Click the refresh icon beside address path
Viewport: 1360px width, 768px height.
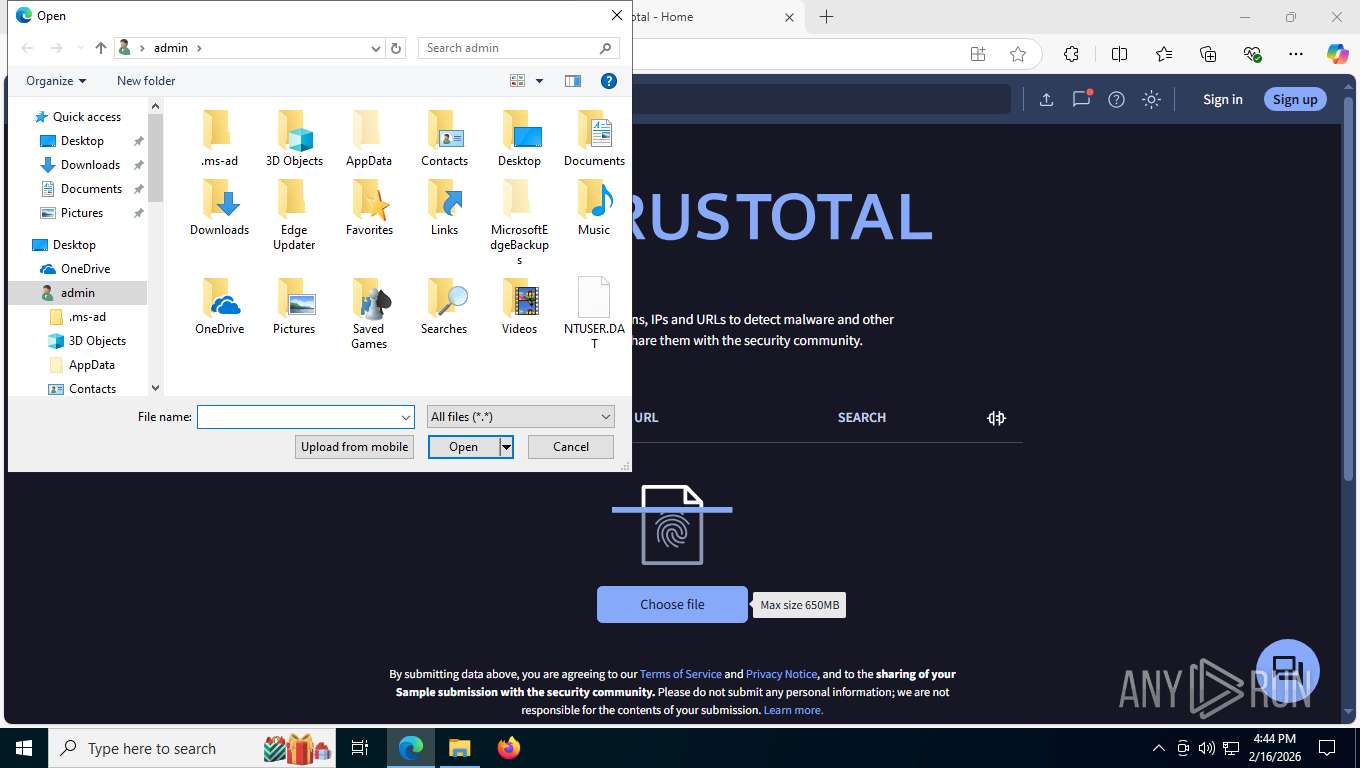pyautogui.click(x=396, y=48)
